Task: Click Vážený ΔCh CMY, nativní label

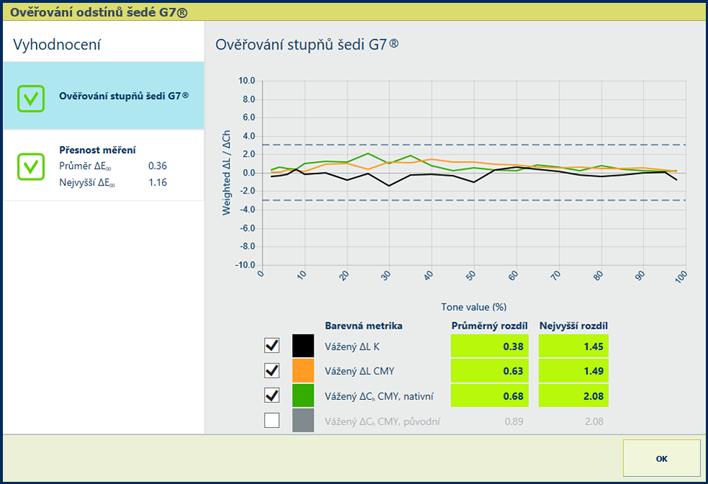Action: (x=379, y=396)
